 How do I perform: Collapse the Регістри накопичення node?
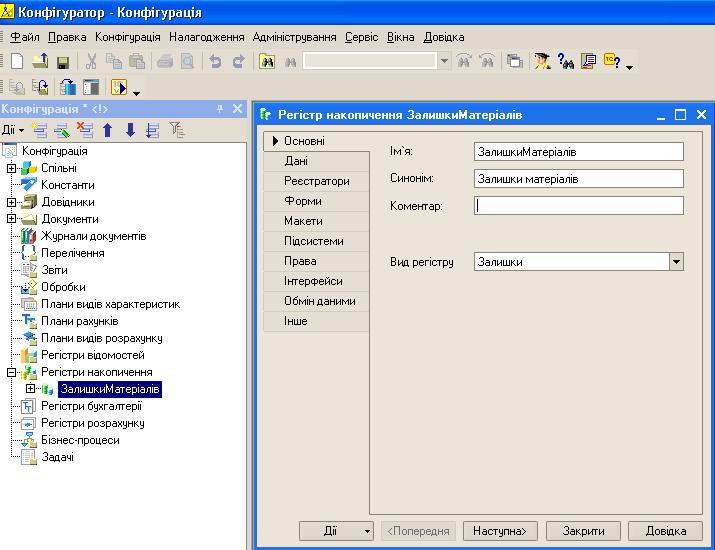12,372
